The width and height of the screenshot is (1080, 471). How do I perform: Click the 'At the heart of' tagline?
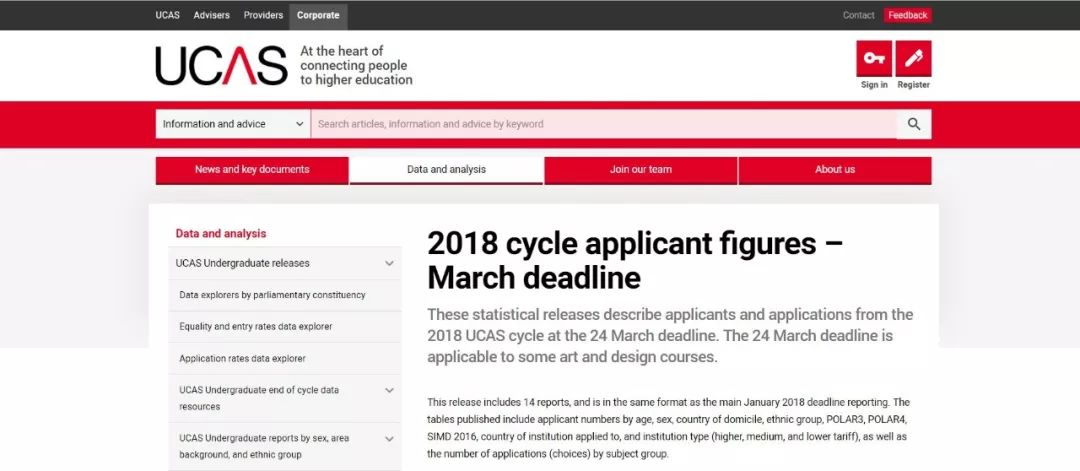(x=356, y=65)
